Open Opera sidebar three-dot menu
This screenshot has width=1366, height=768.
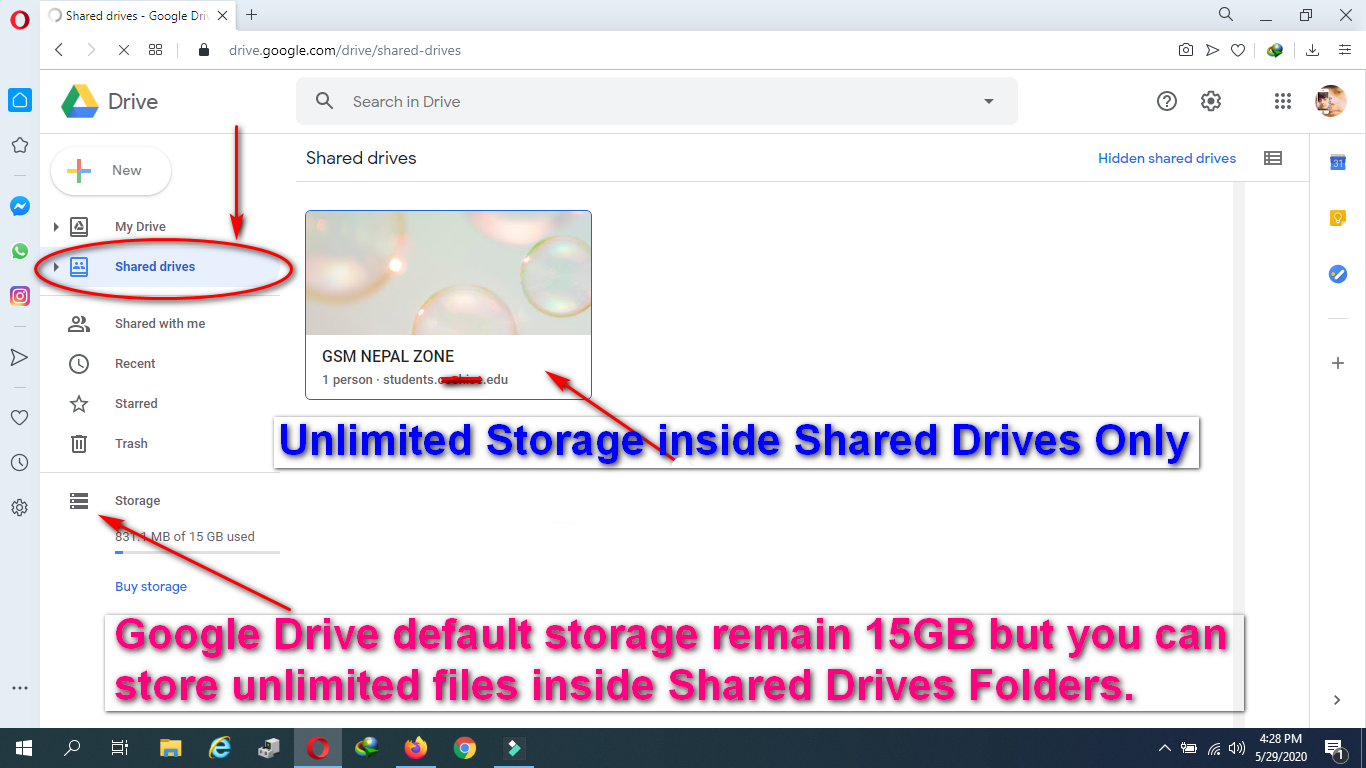[x=20, y=688]
